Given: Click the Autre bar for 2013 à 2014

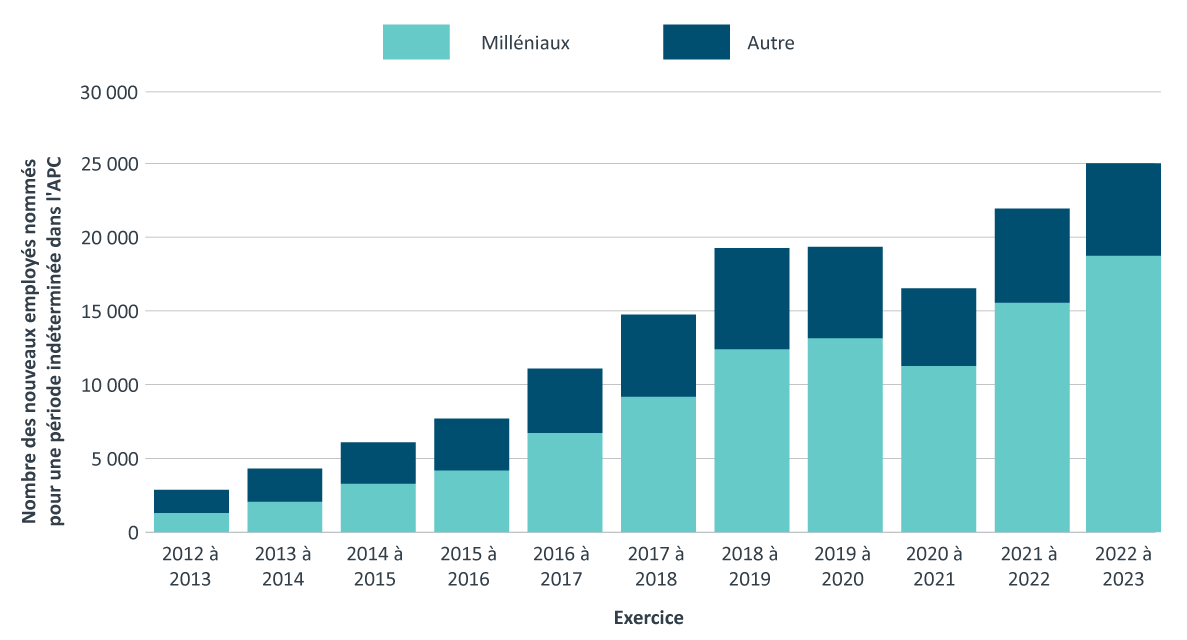Looking at the screenshot, I should [x=284, y=485].
